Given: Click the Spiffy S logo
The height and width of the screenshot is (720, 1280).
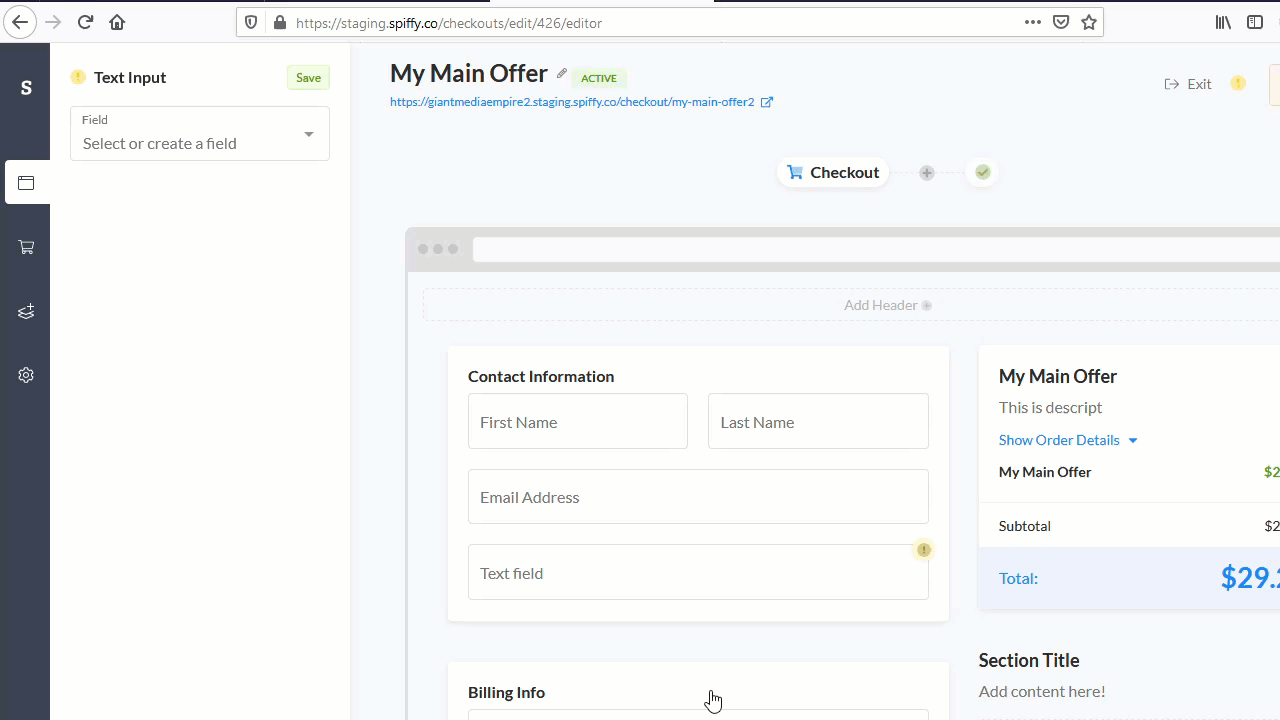Looking at the screenshot, I should click(x=26, y=88).
